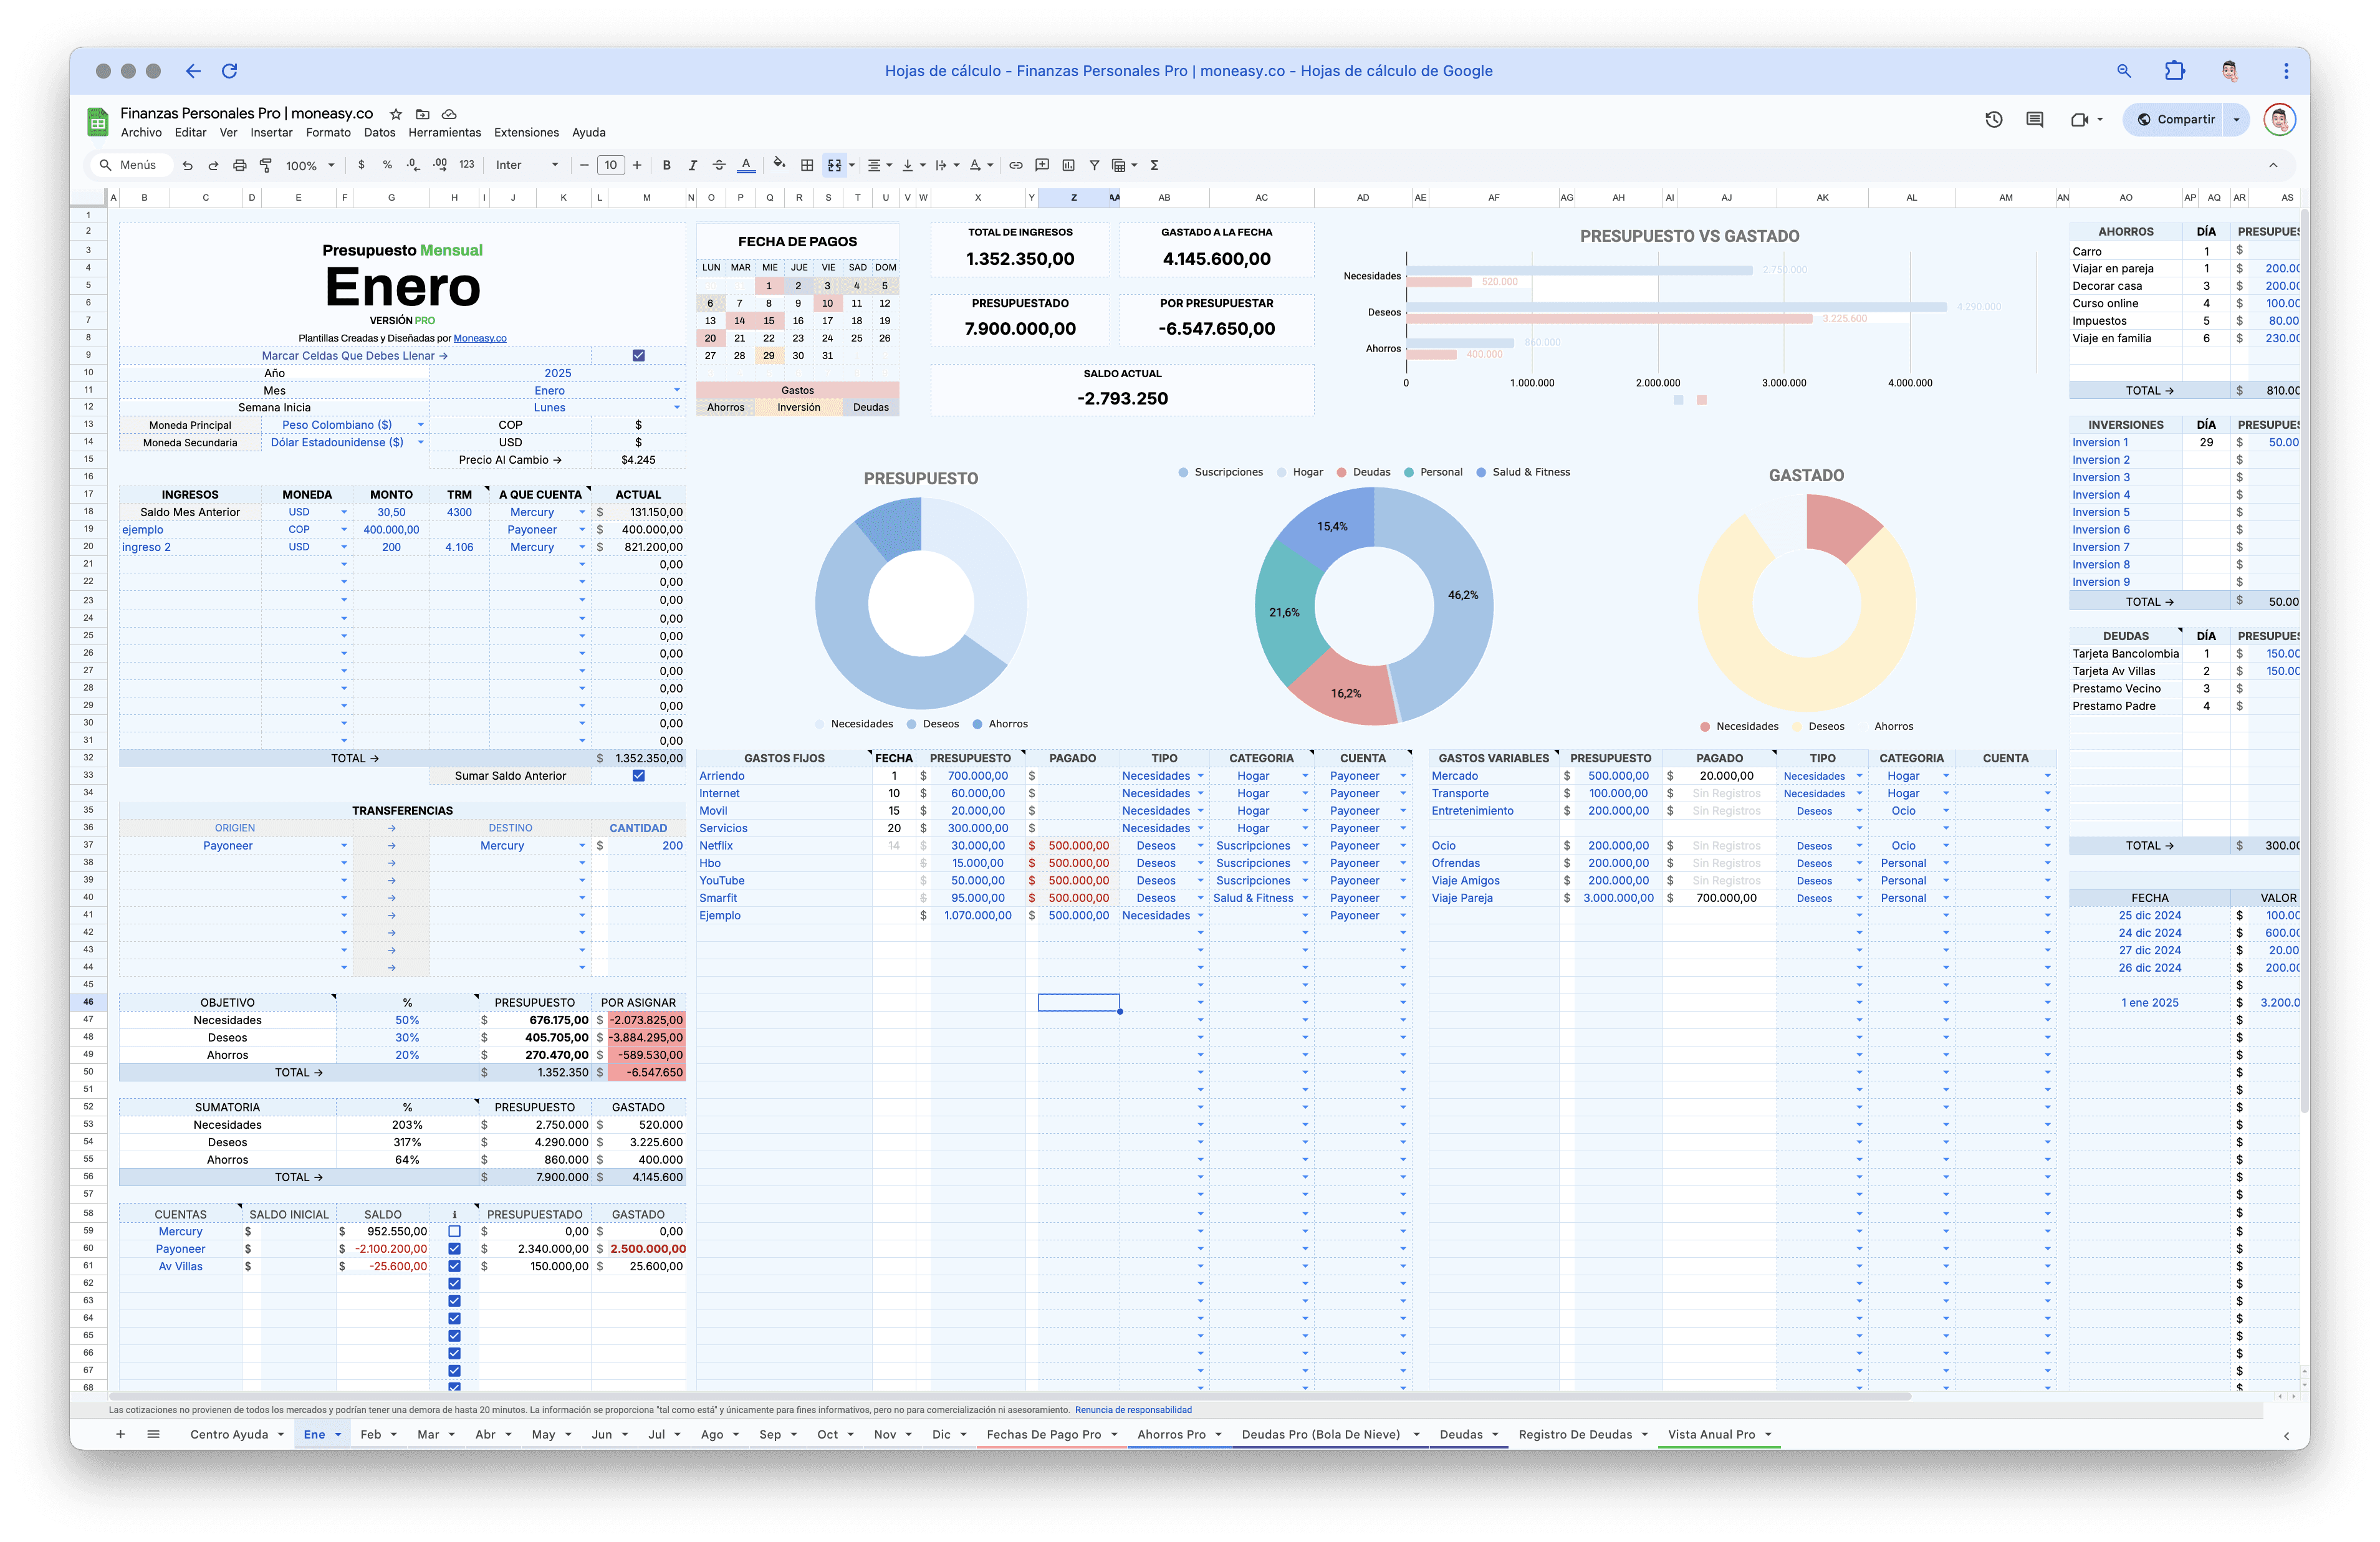This screenshot has width=2380, height=1542.
Task: Switch to the Feb sheet tab
Action: click(371, 1435)
